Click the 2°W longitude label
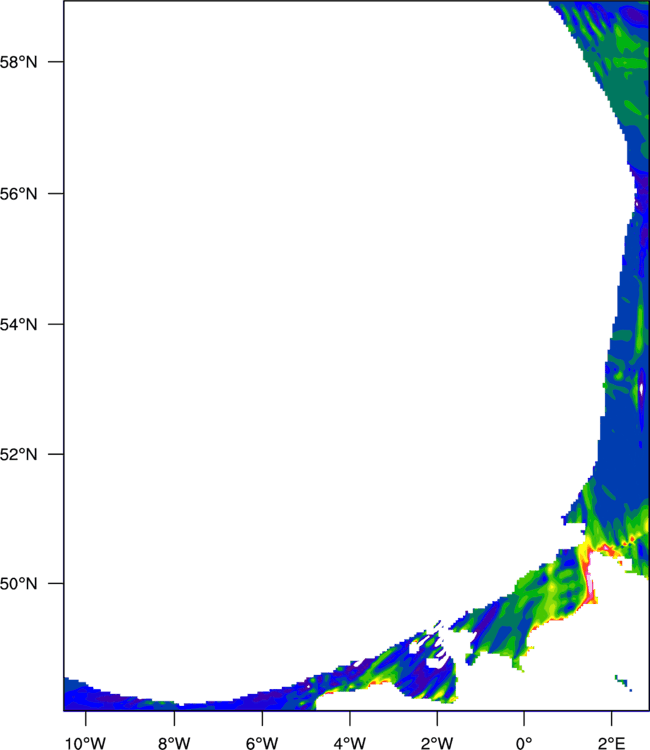 437,743
